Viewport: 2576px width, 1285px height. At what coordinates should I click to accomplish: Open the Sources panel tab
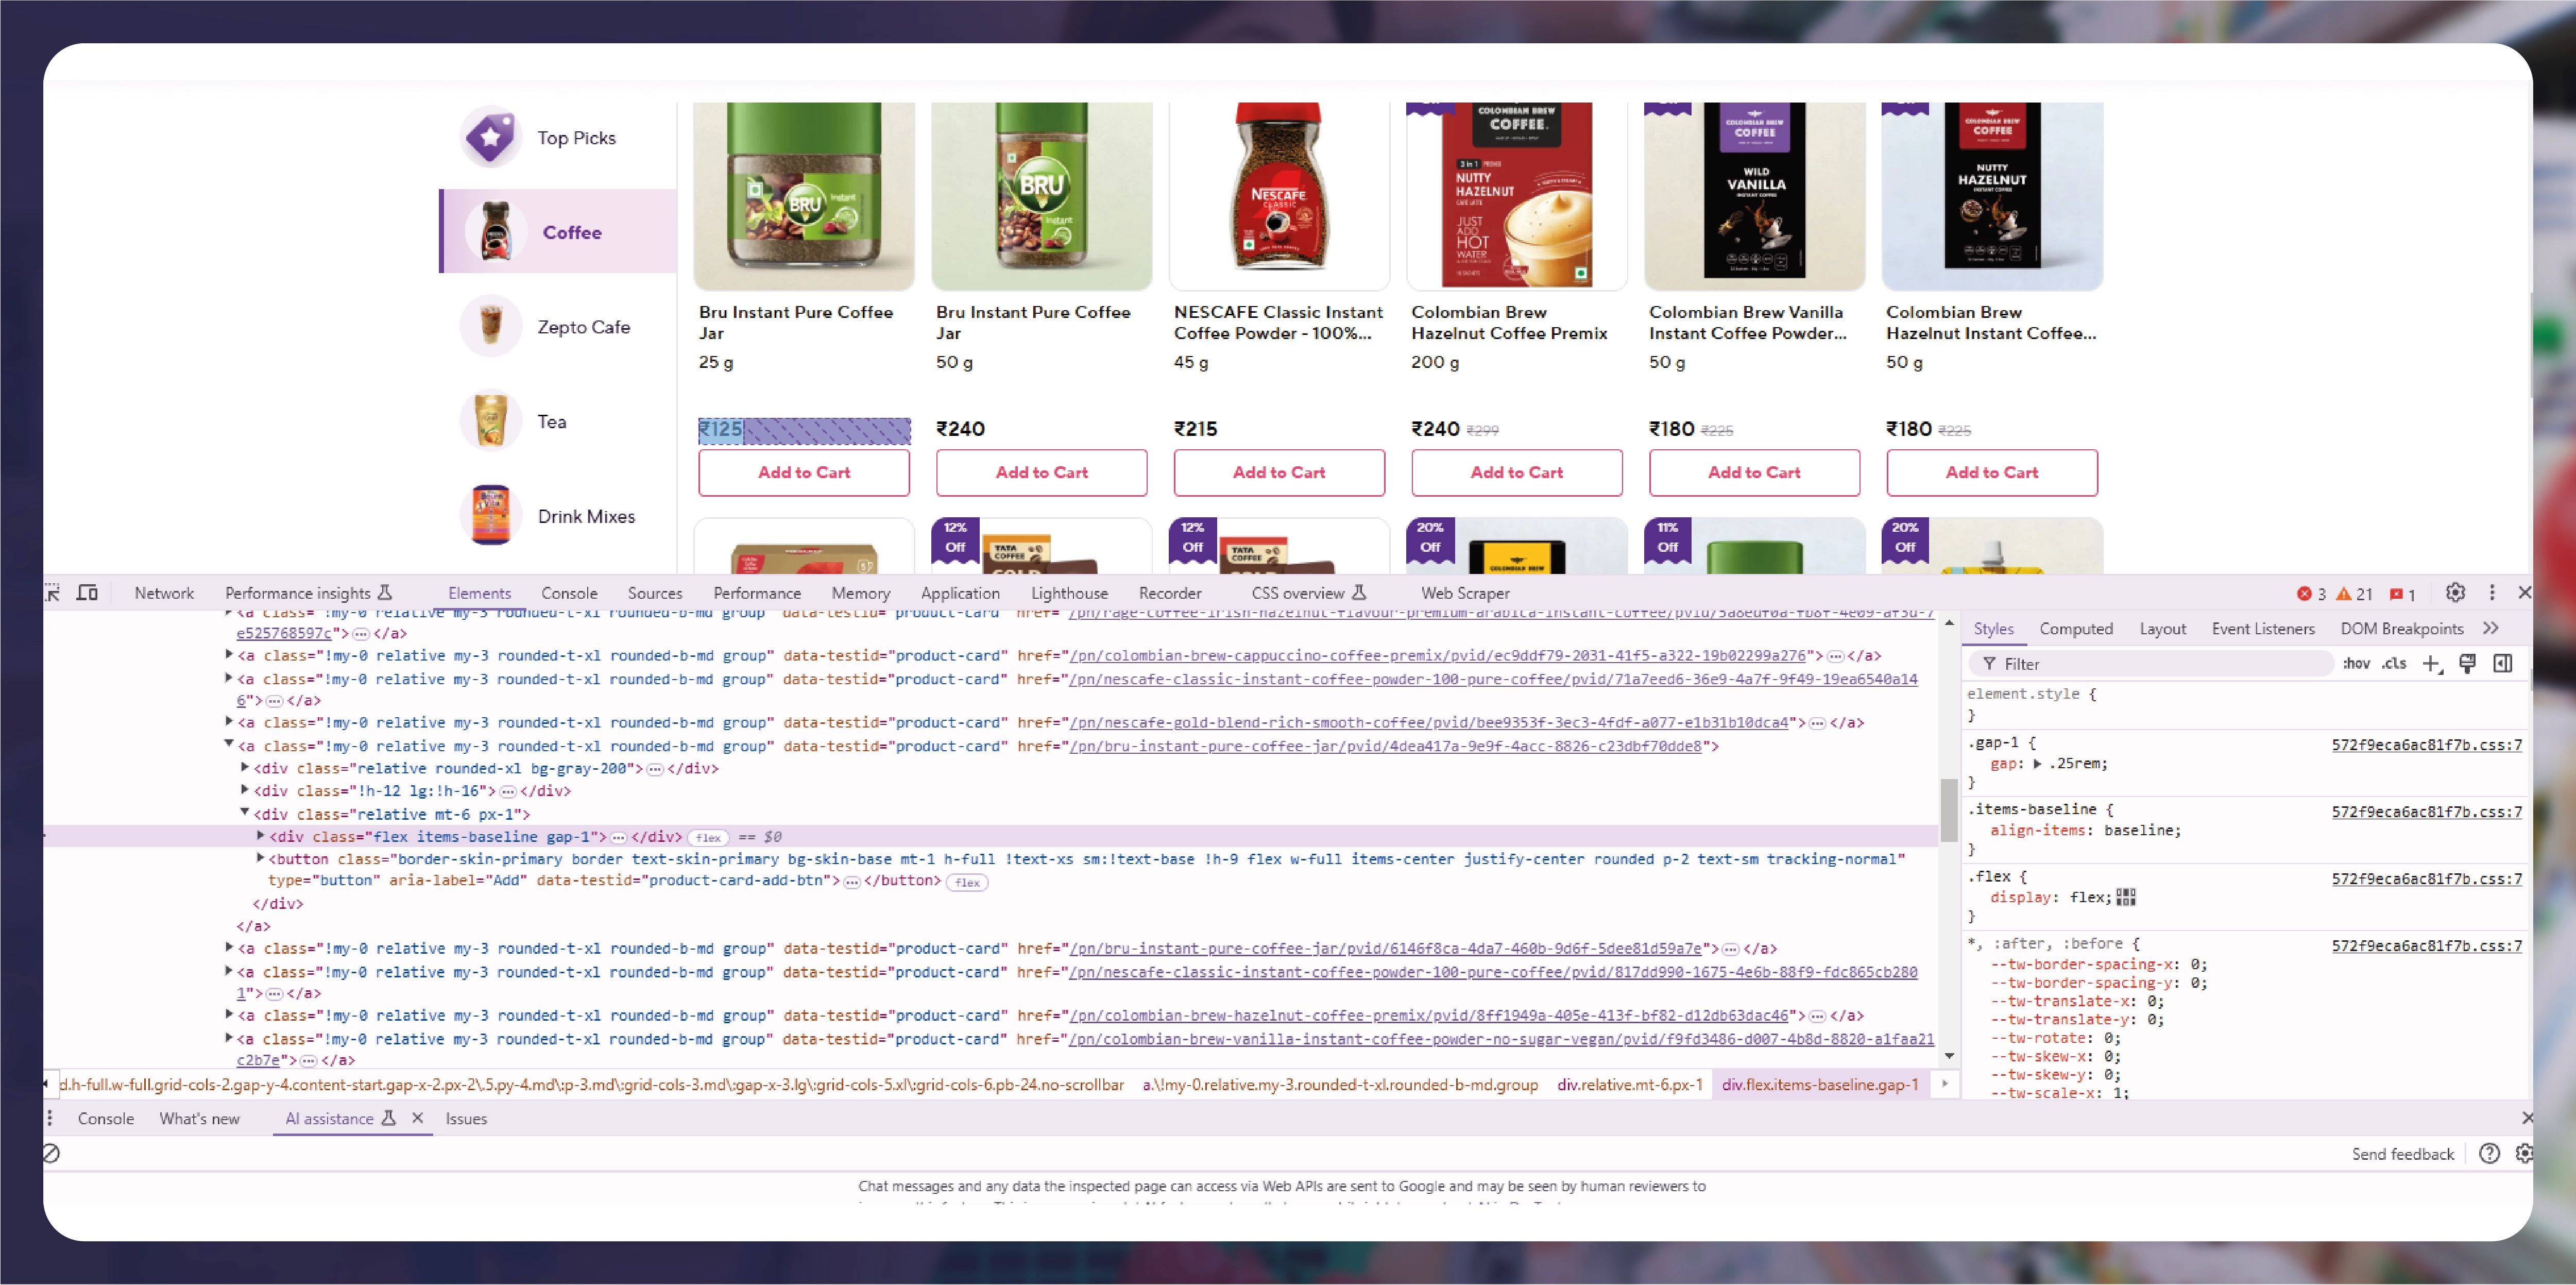(x=655, y=593)
